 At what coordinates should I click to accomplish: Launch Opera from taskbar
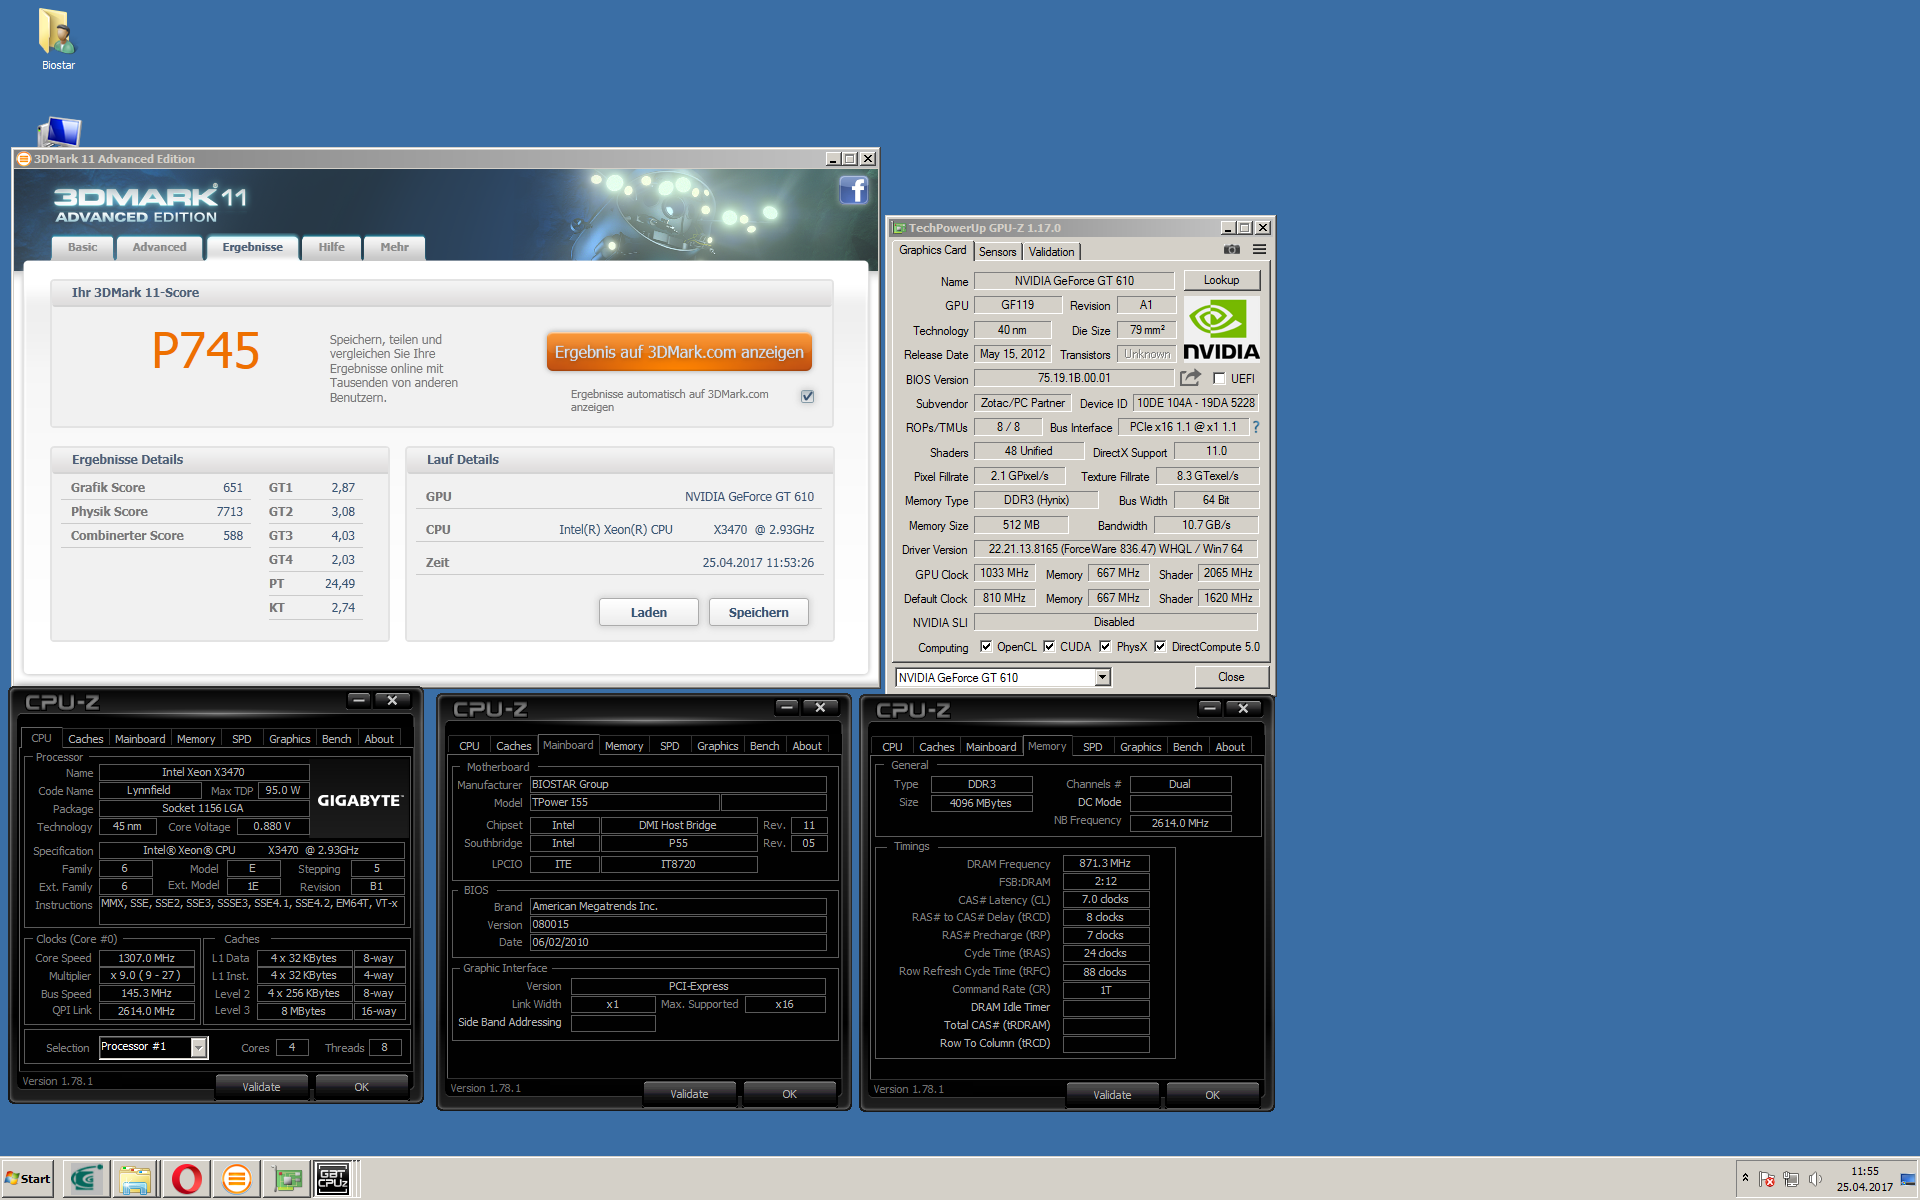[x=186, y=1179]
